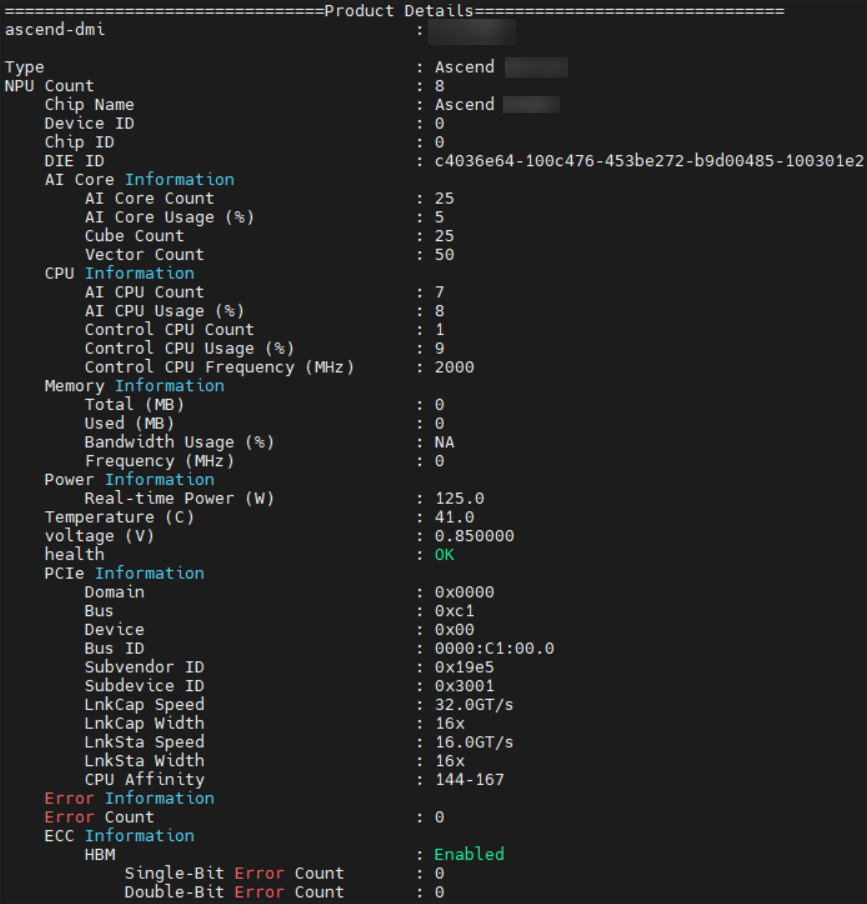The height and width of the screenshot is (904, 867).
Task: Click the "Chip Name" label
Action: 89,104
